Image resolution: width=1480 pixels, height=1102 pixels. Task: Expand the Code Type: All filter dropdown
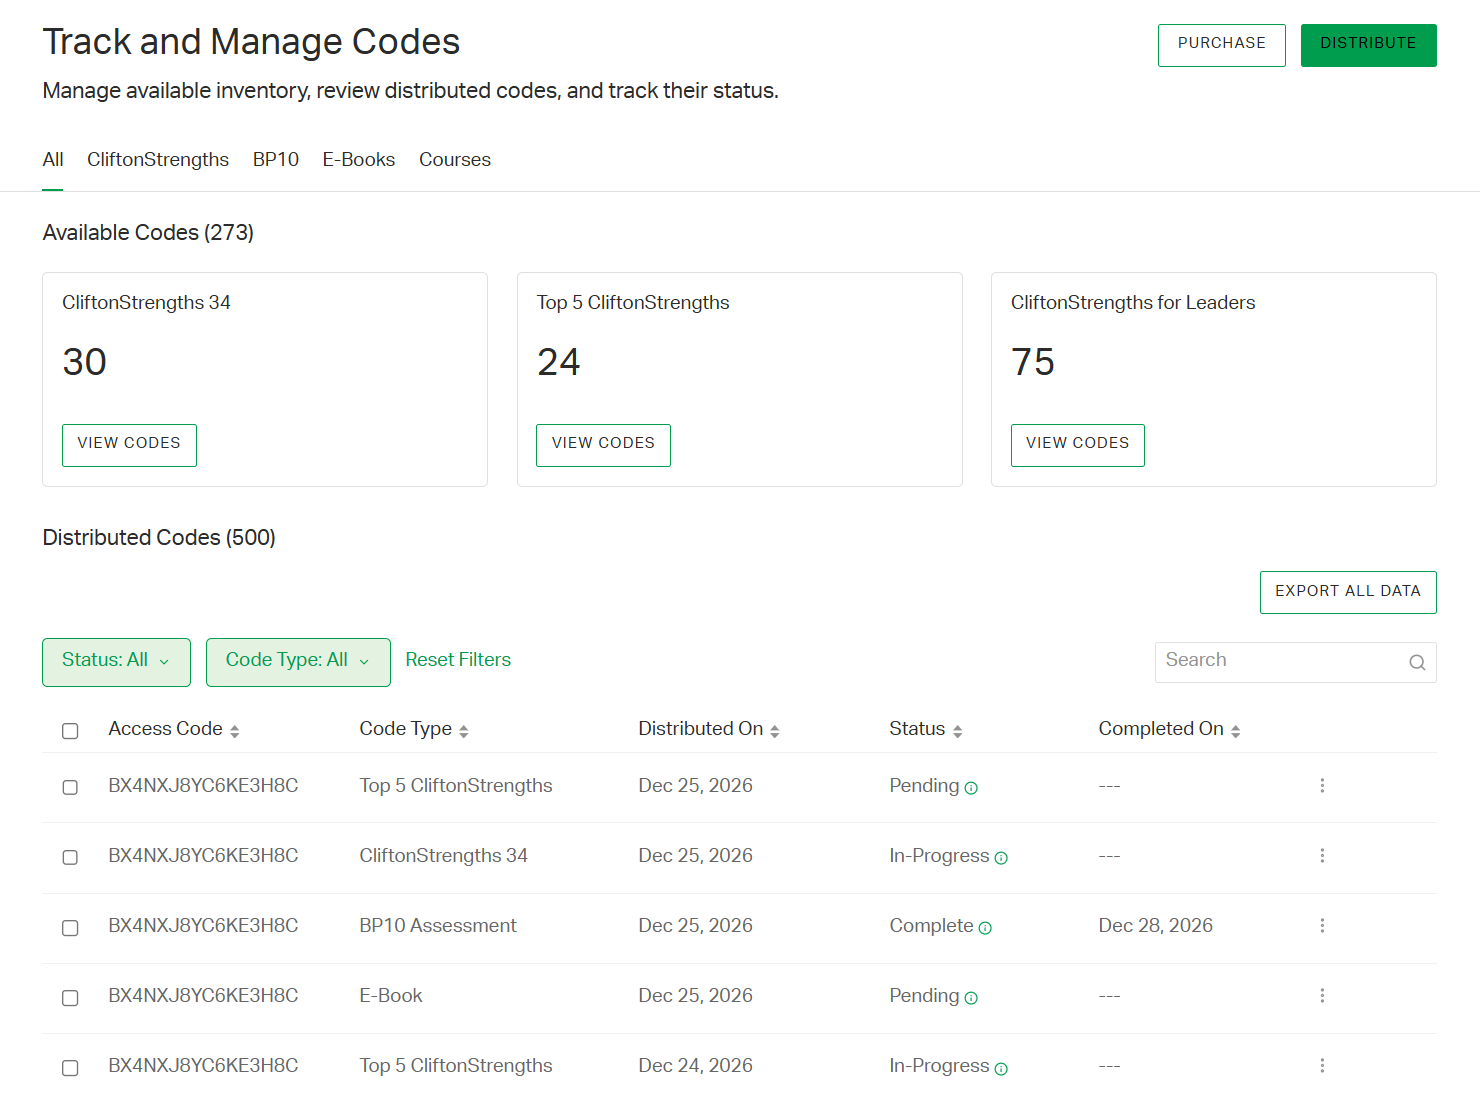298,662
